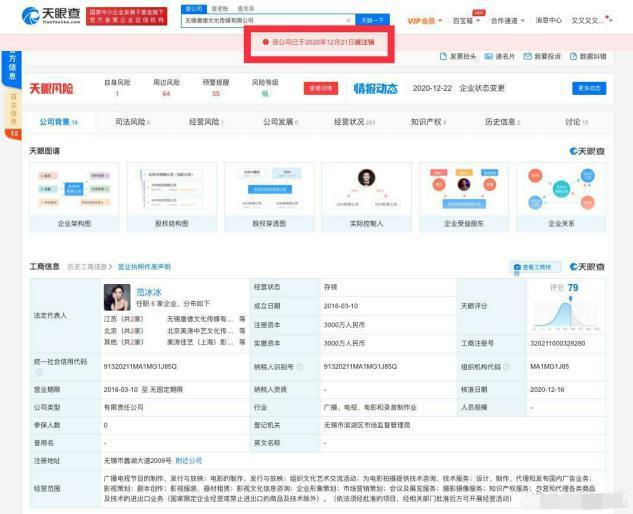Expand the 百宝箱 menu
Screen dimensions: 633x514
(x=466, y=21)
